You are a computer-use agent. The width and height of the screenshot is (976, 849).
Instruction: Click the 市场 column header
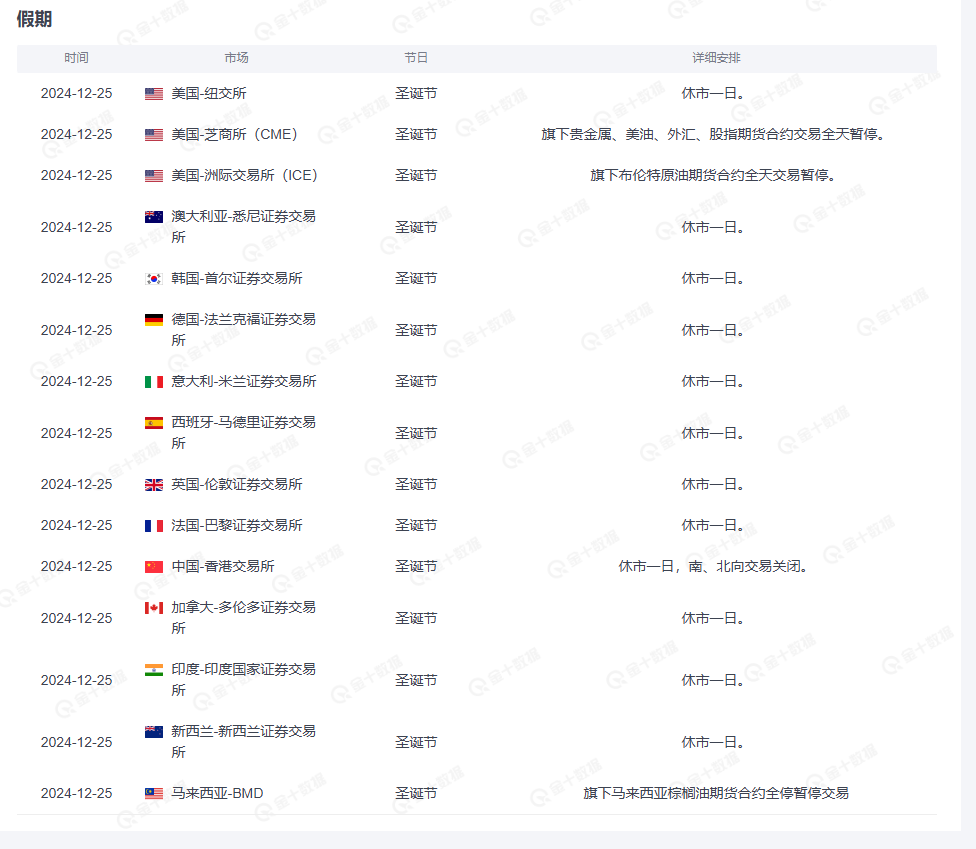point(237,58)
